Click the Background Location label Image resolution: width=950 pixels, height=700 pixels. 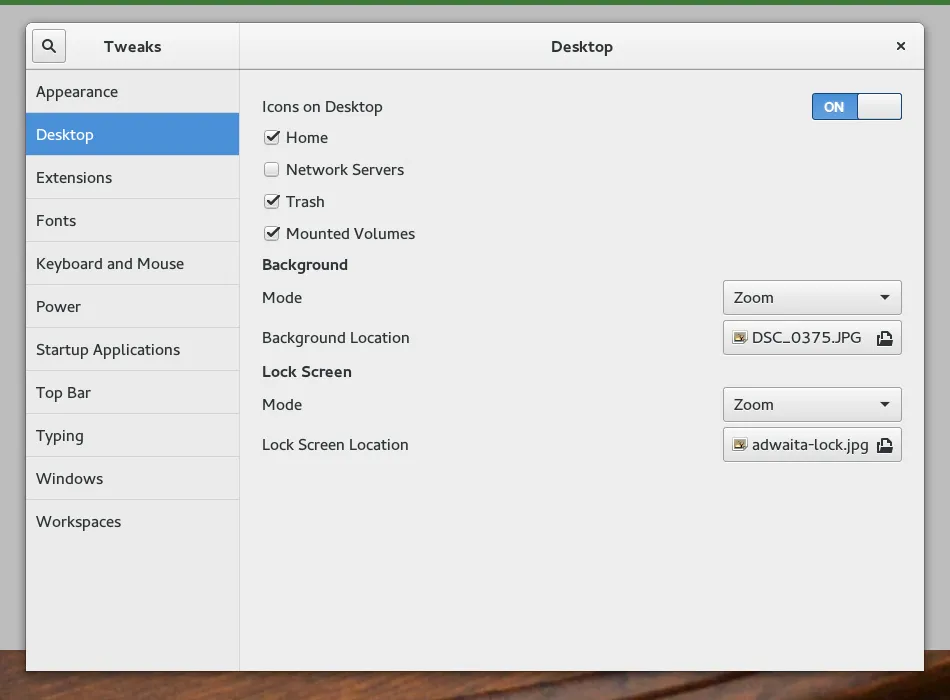[x=336, y=338]
